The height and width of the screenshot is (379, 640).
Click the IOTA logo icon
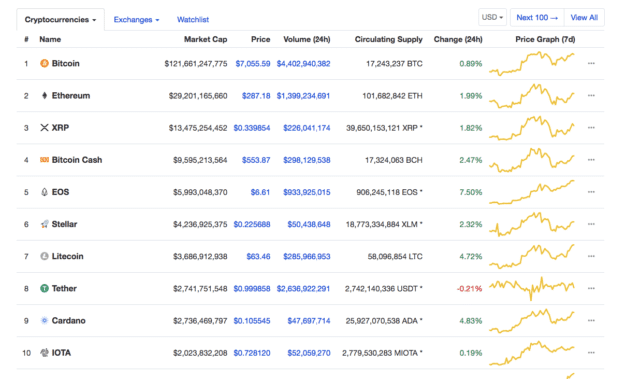pos(44,352)
